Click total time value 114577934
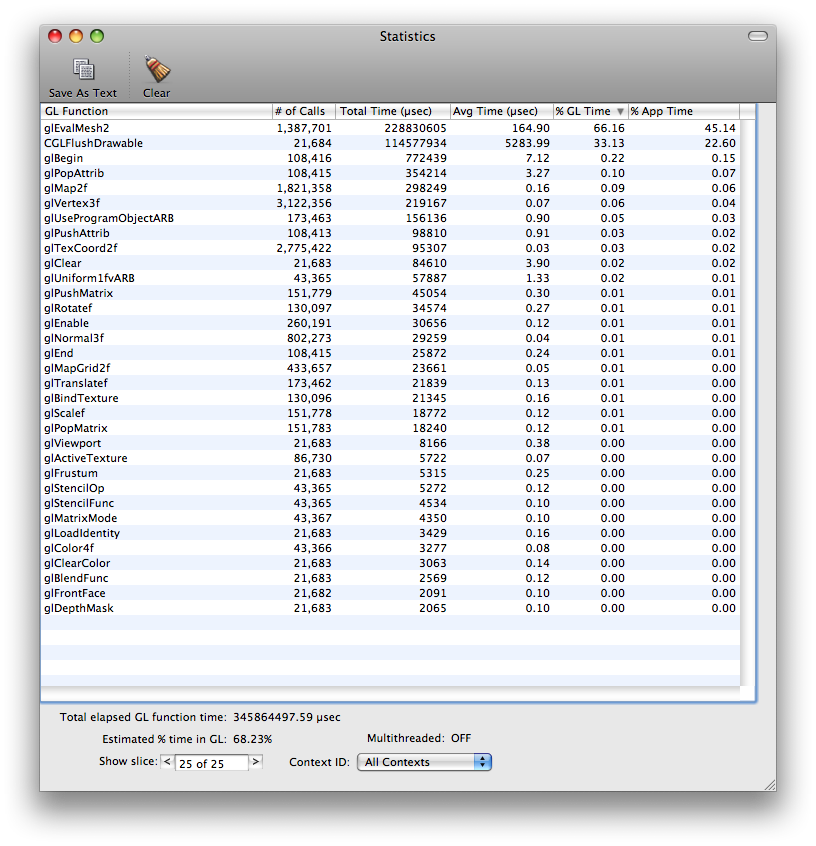This screenshot has width=816, height=846. point(416,144)
